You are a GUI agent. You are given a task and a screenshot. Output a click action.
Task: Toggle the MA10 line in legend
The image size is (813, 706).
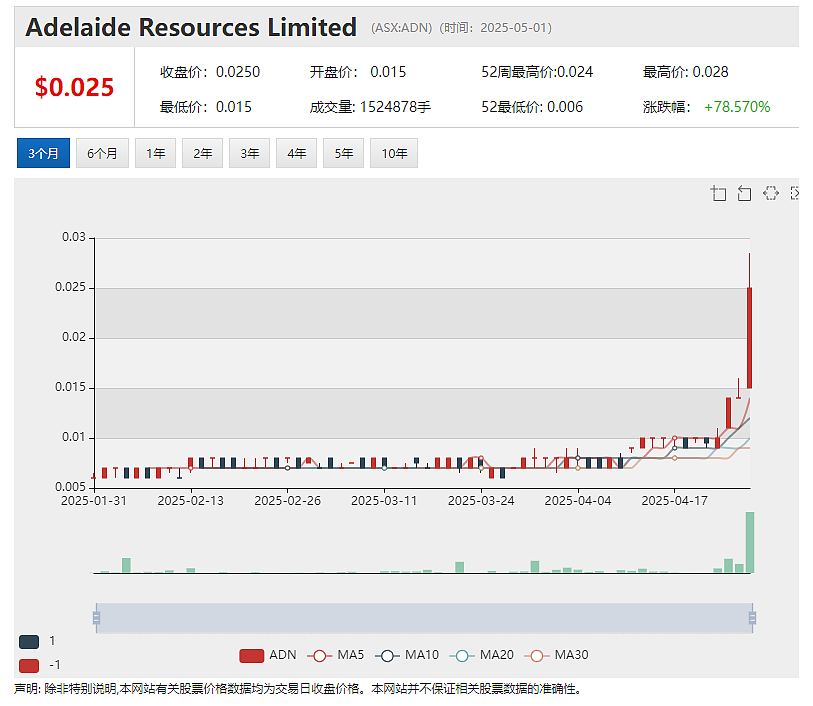[x=406, y=655]
